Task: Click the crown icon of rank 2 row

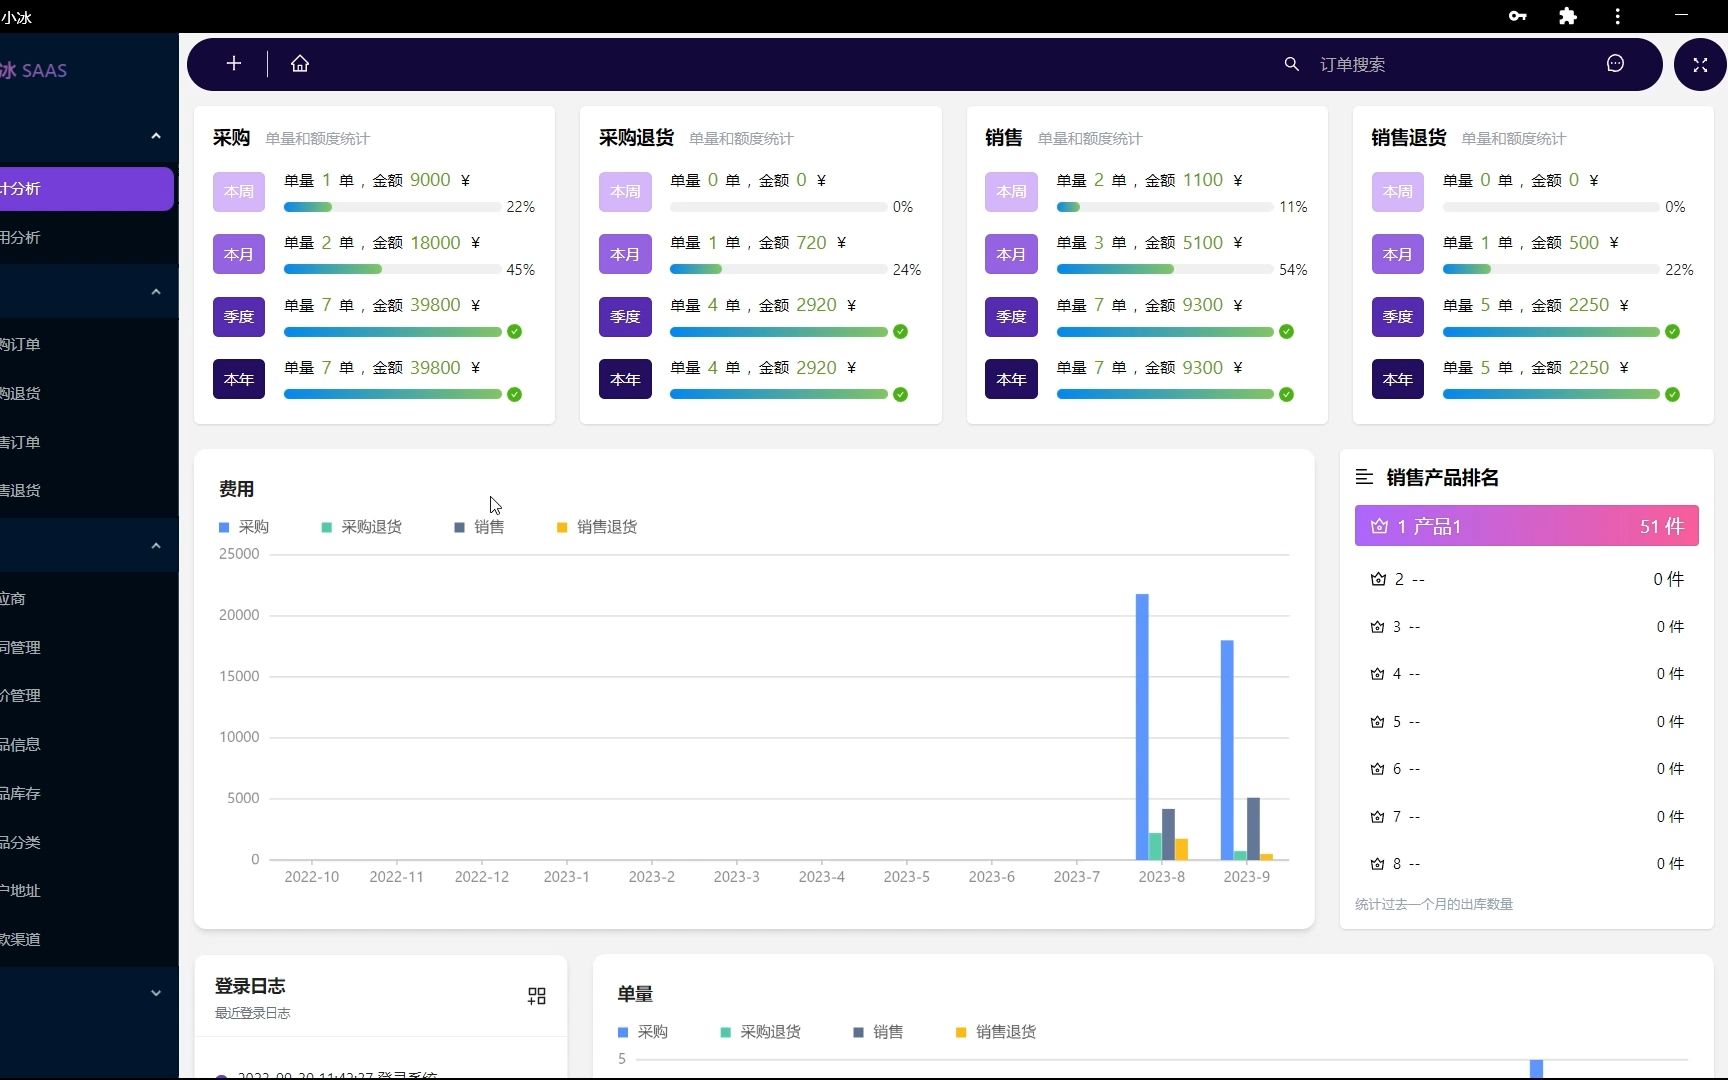Action: [x=1378, y=579]
